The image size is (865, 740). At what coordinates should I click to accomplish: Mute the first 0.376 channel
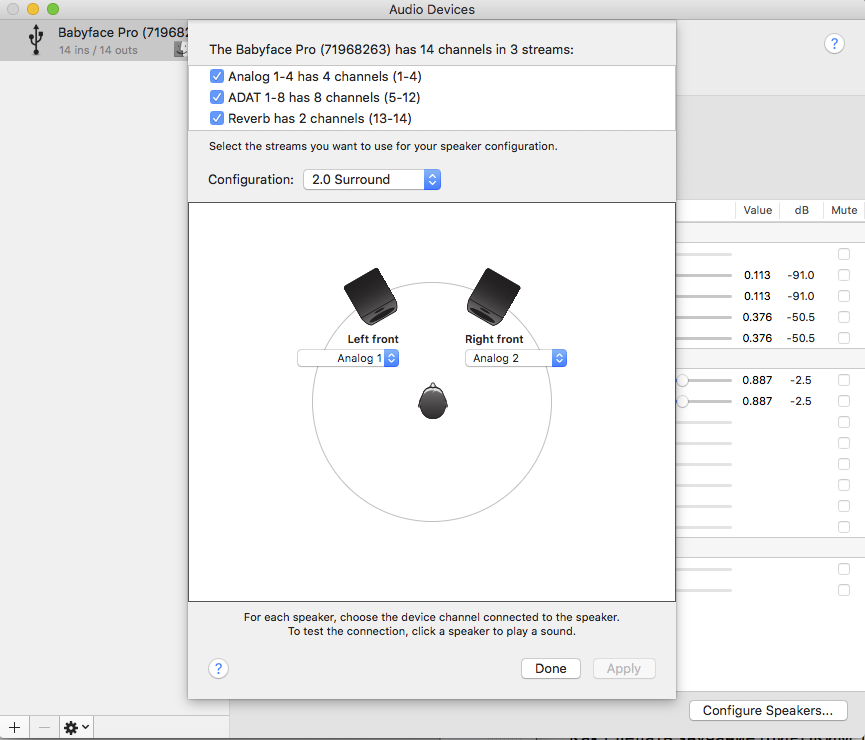843,317
